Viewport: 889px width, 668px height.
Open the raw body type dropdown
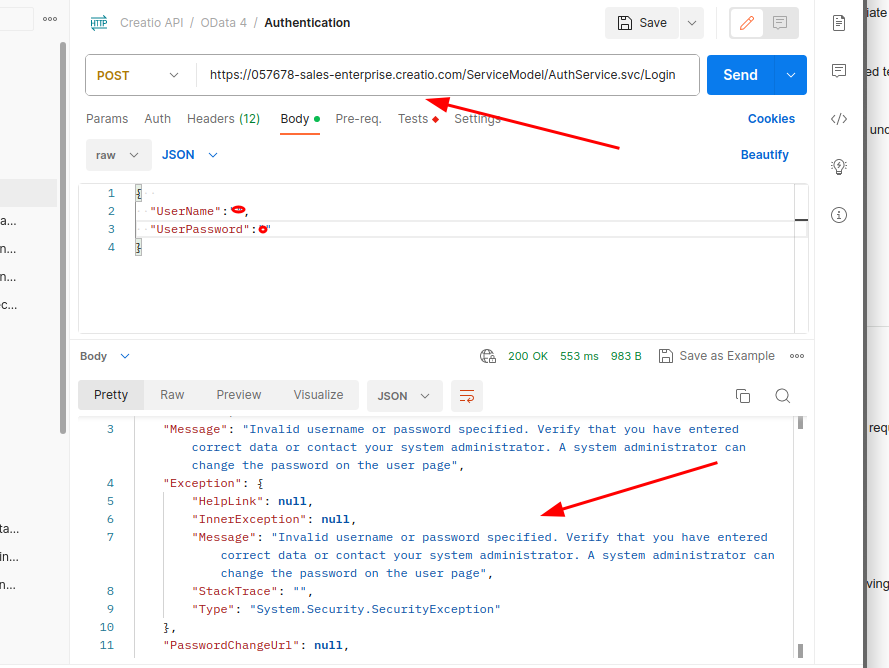point(118,155)
